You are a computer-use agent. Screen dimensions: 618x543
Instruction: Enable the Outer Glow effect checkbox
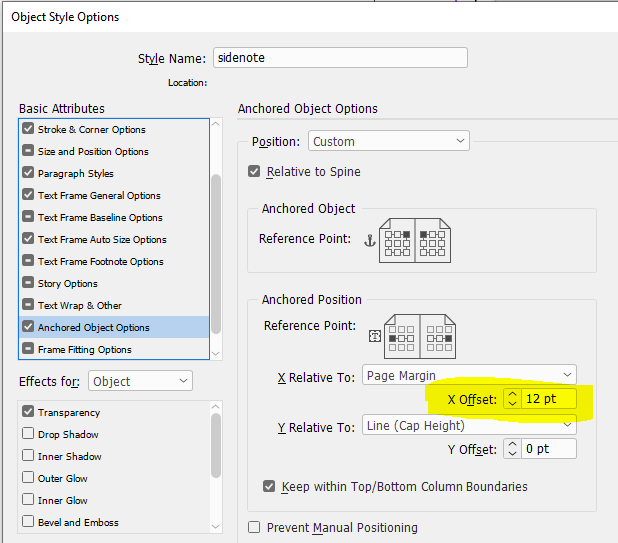pyautogui.click(x=28, y=477)
